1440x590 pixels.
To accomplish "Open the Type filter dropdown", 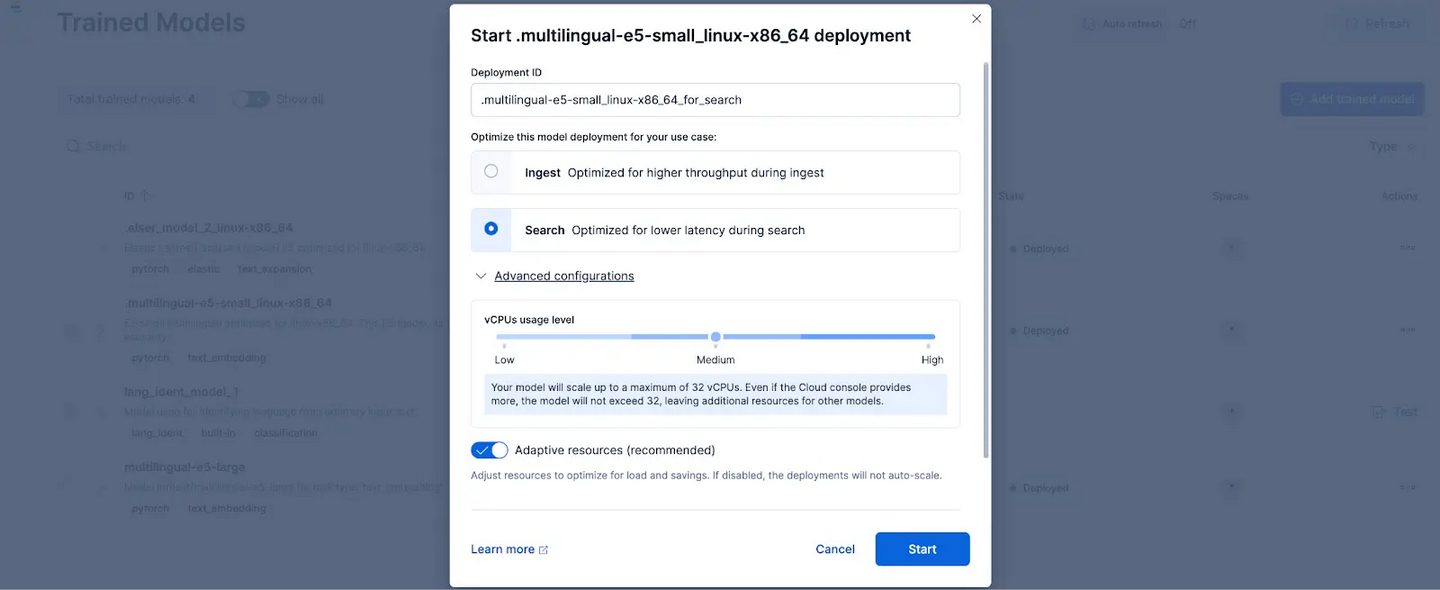I will [1393, 147].
